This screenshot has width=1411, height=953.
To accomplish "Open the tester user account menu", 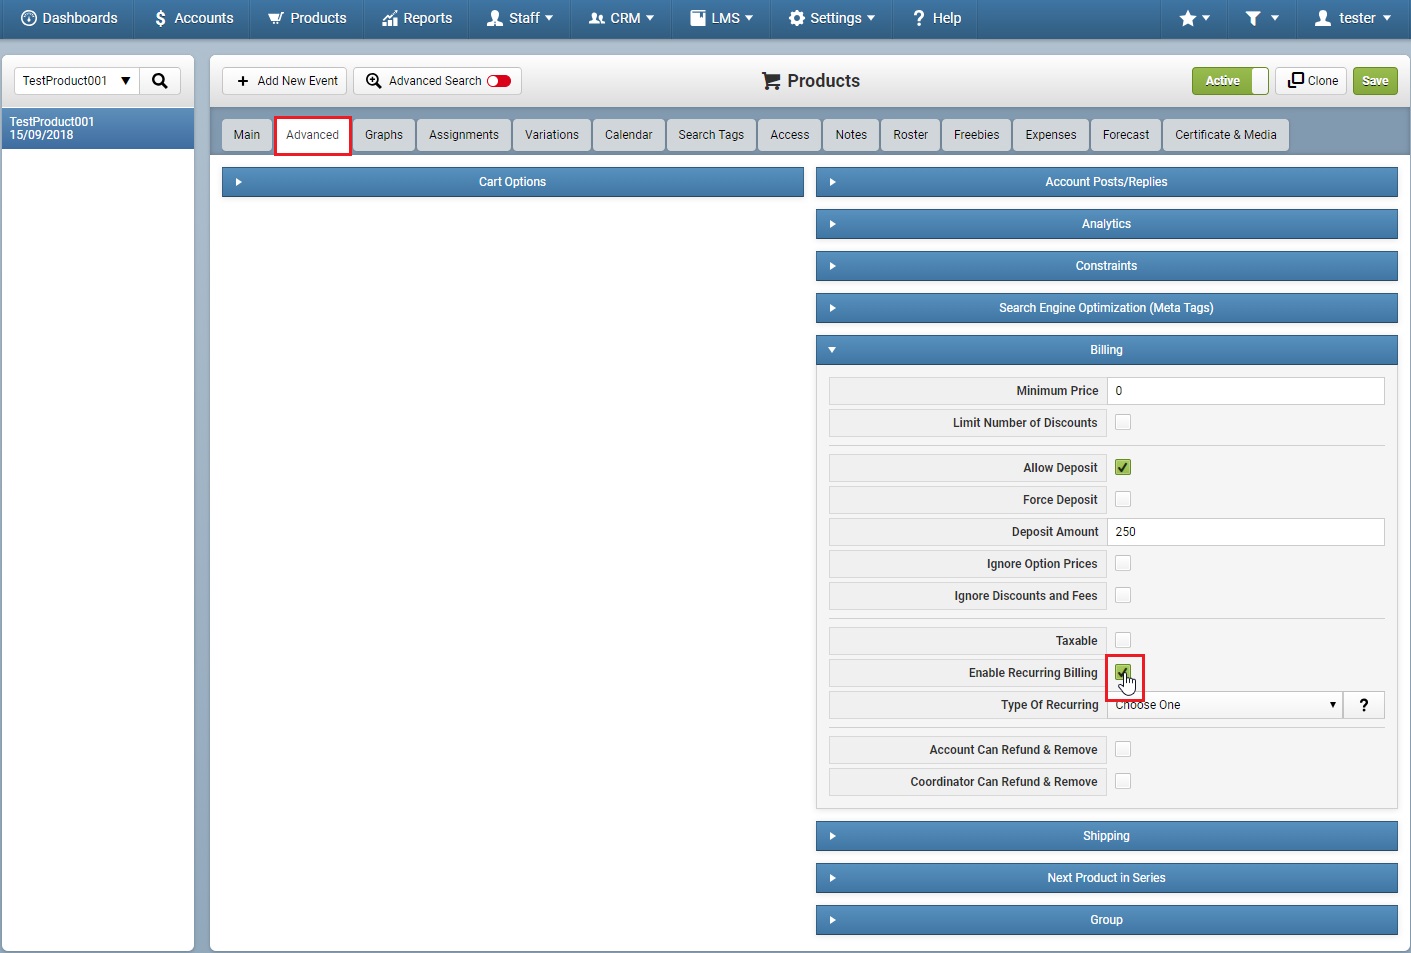I will click(x=1352, y=18).
